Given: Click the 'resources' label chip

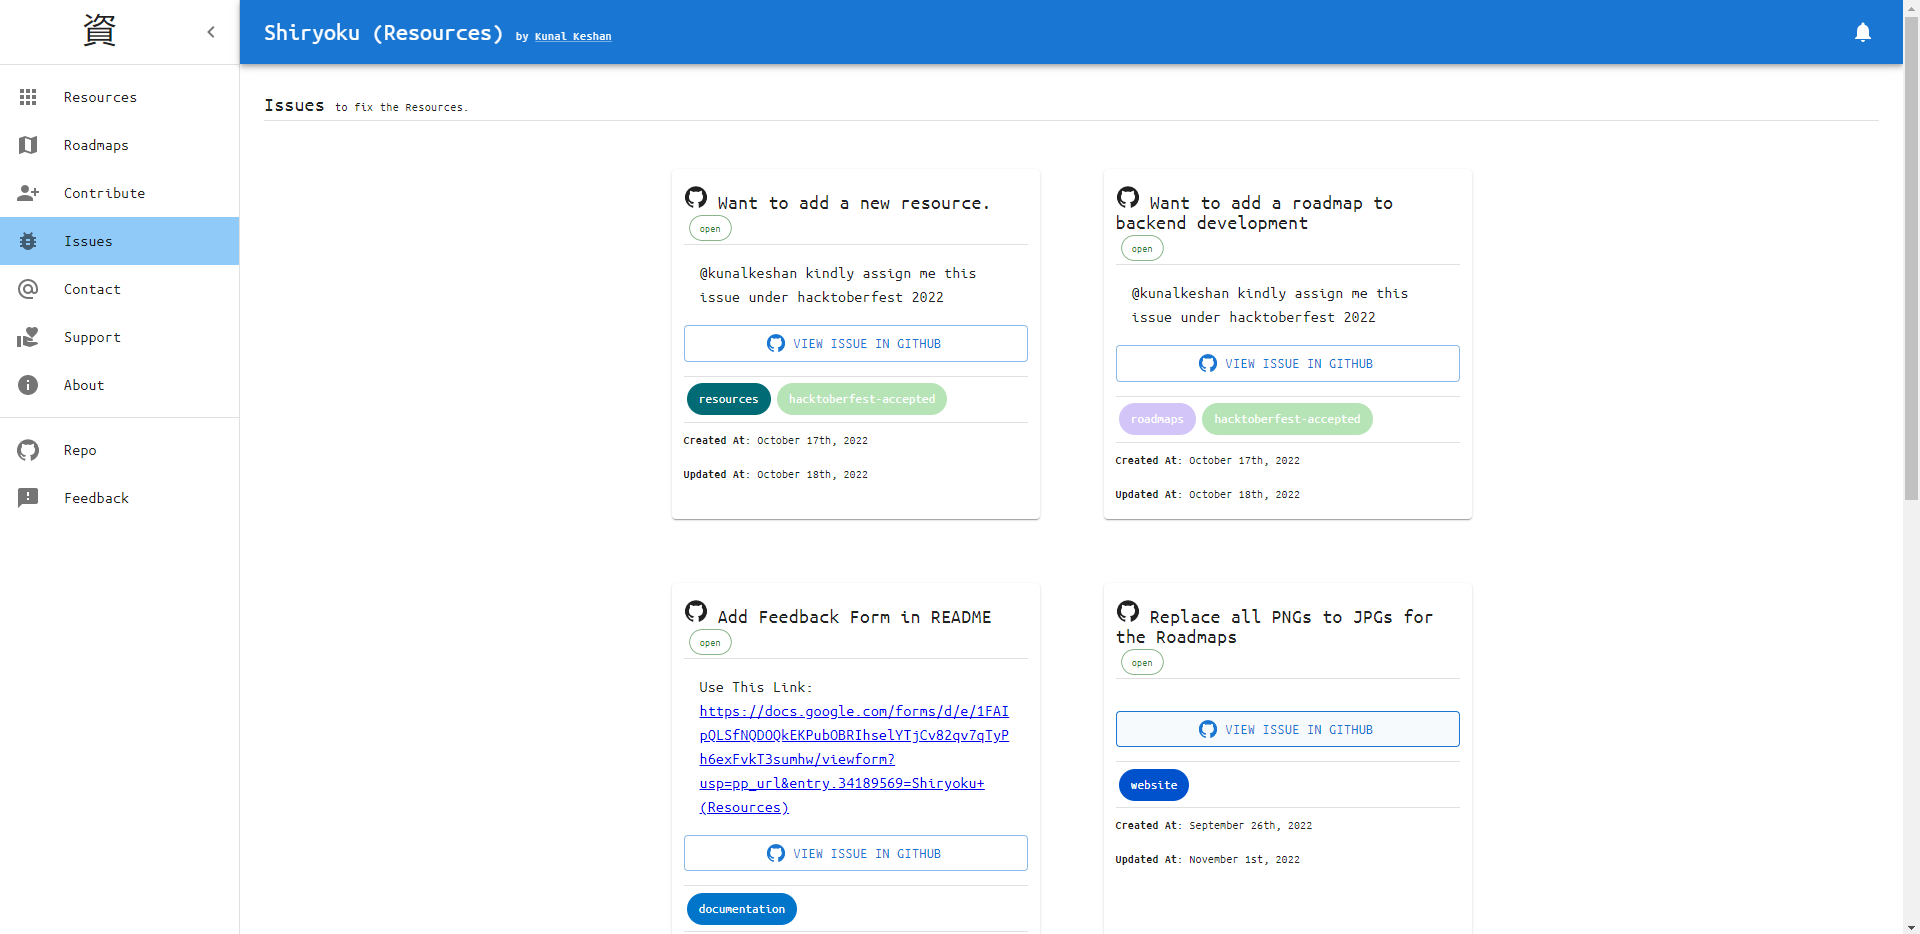Looking at the screenshot, I should pyautogui.click(x=729, y=399).
